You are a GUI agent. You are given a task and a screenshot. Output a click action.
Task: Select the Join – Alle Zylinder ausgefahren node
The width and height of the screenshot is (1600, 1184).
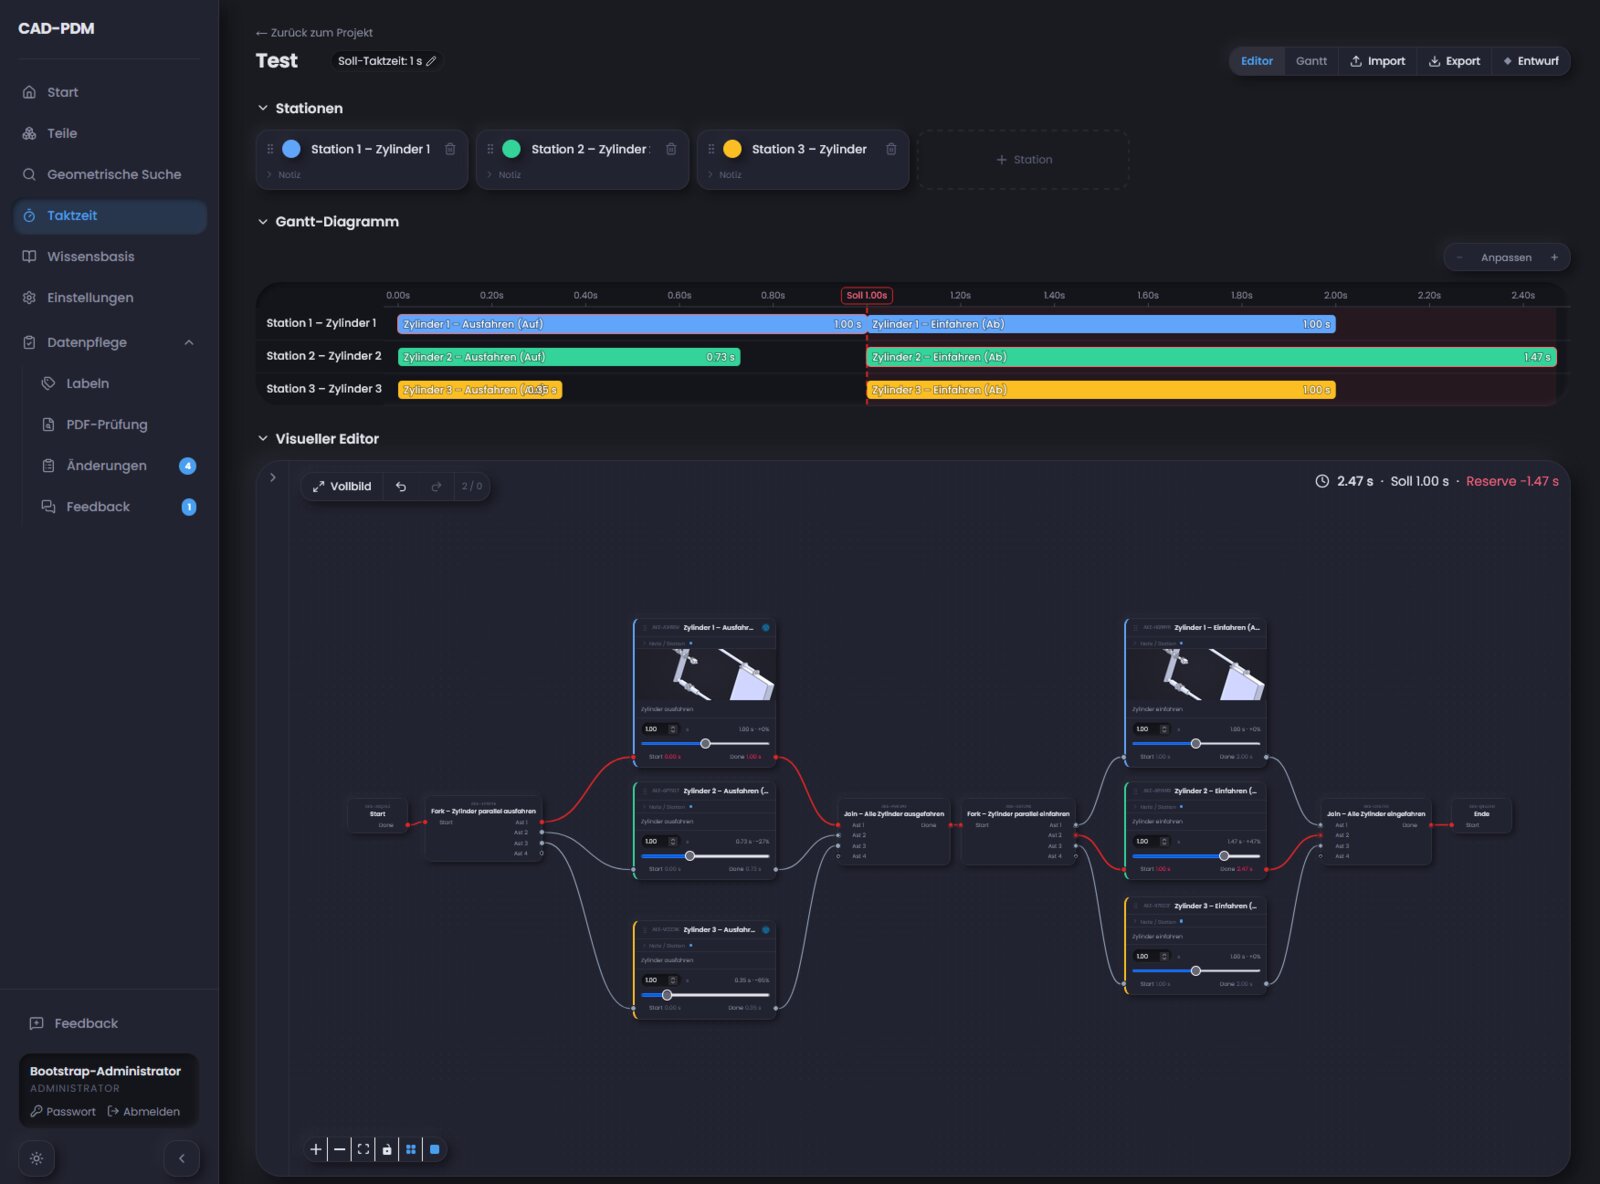[894, 831]
